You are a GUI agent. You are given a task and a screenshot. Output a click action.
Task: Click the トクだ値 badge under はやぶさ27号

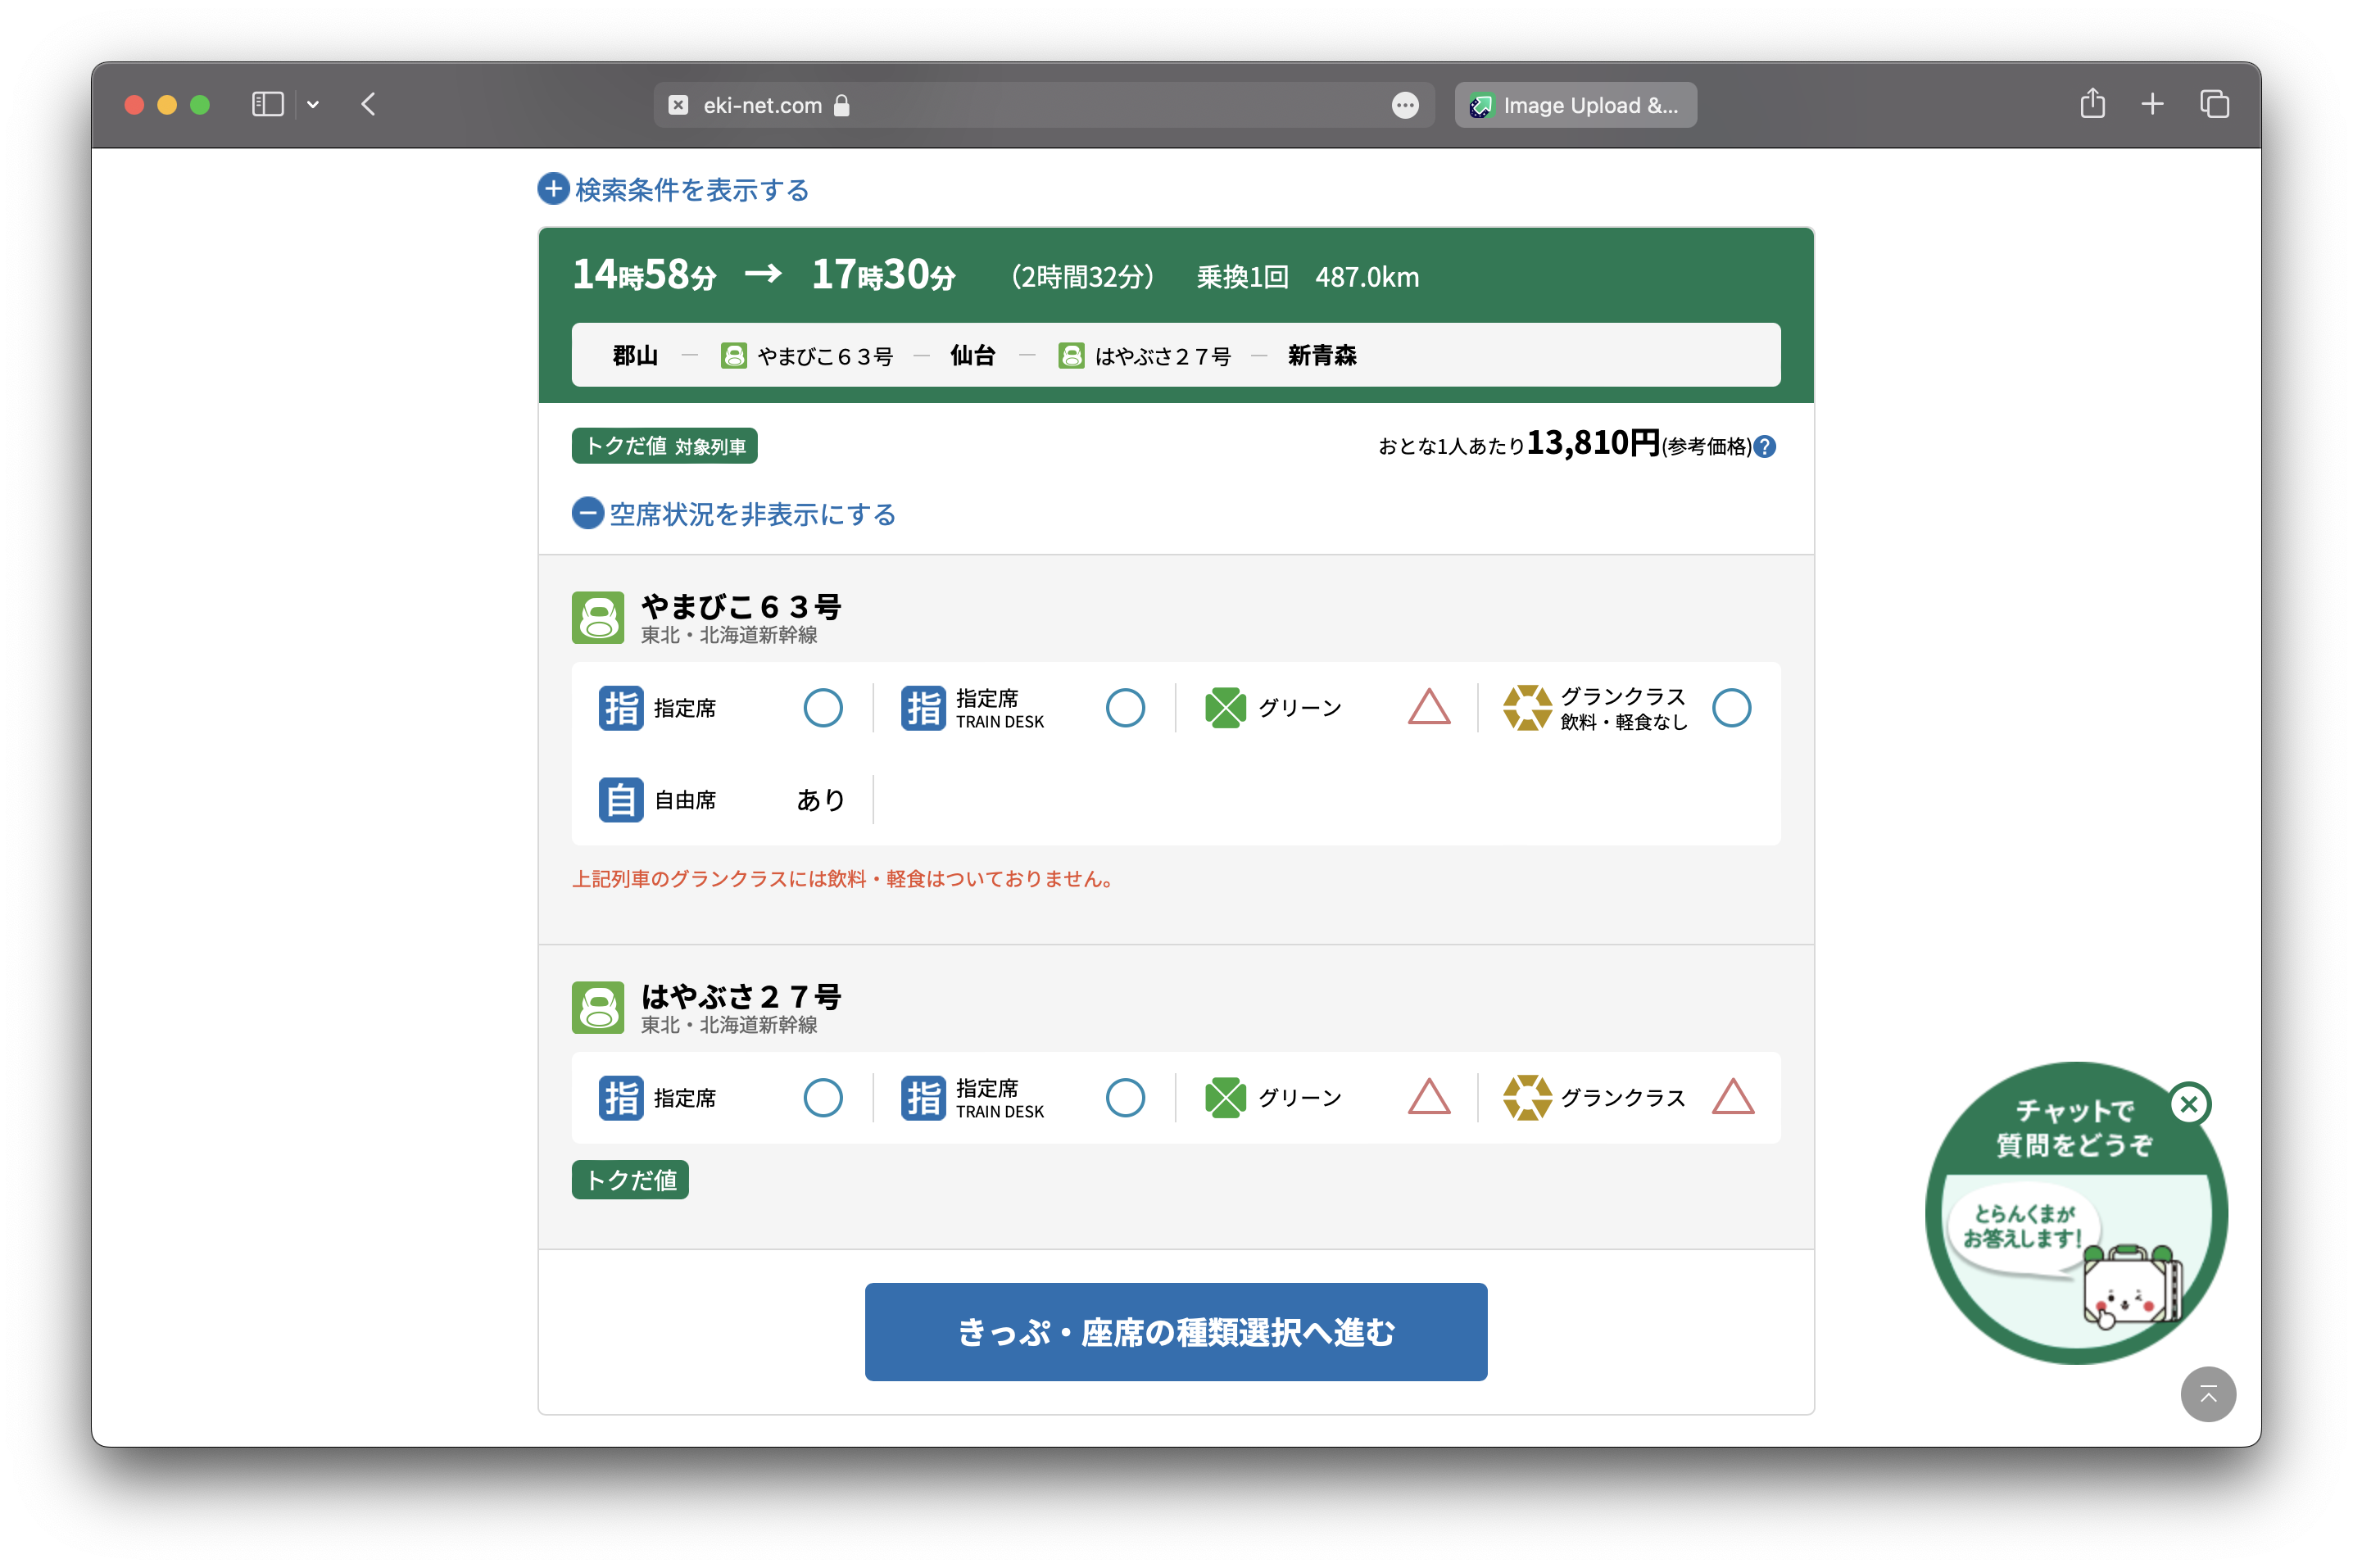(630, 1180)
